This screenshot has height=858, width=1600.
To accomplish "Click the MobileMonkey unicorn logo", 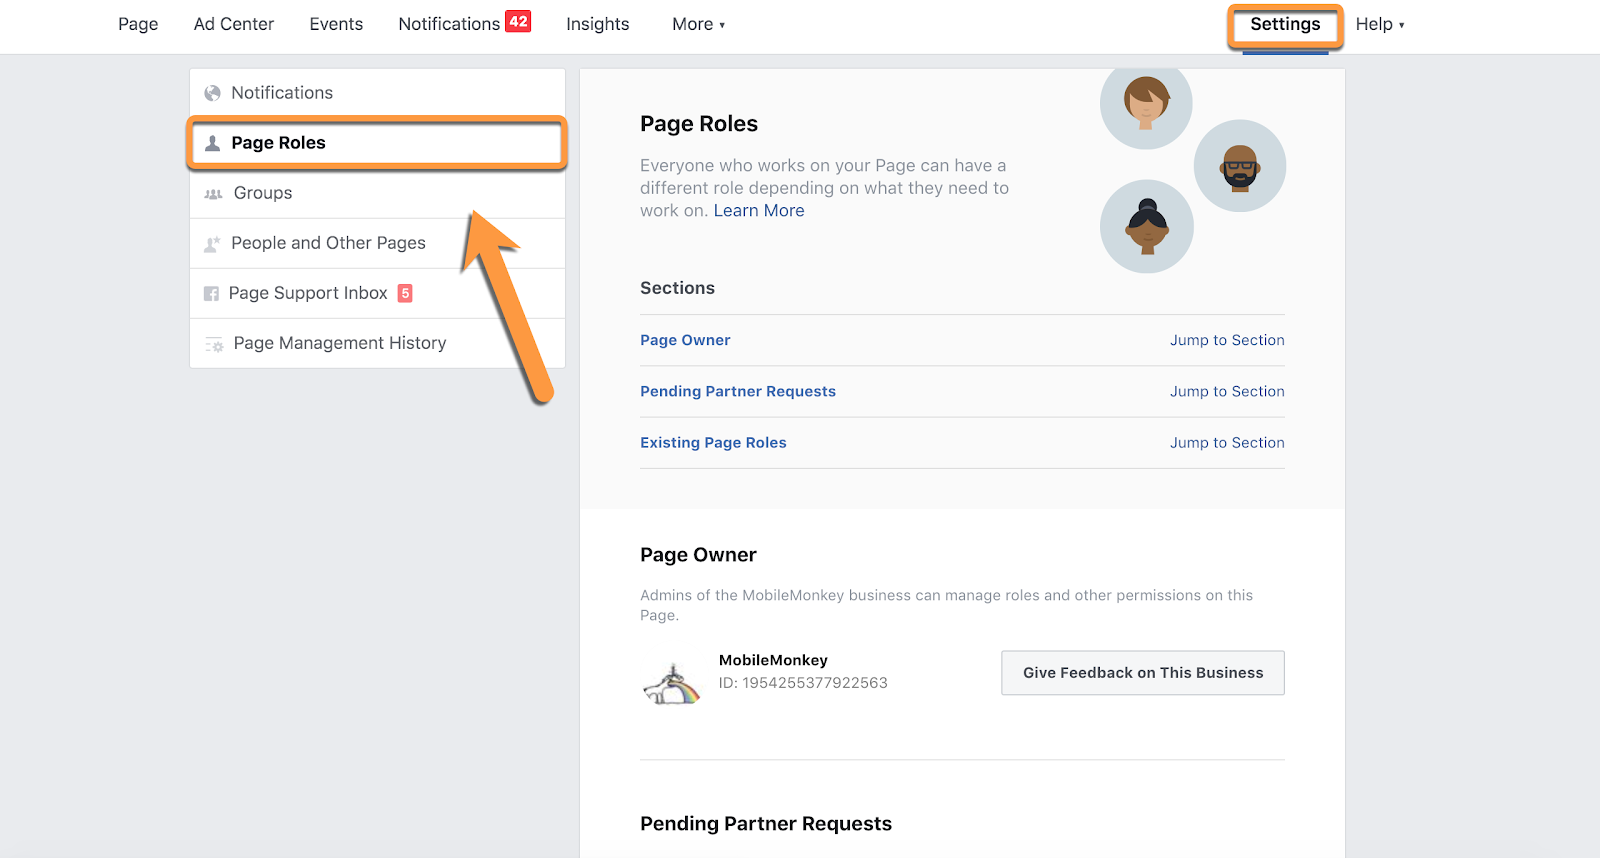I will click(671, 685).
